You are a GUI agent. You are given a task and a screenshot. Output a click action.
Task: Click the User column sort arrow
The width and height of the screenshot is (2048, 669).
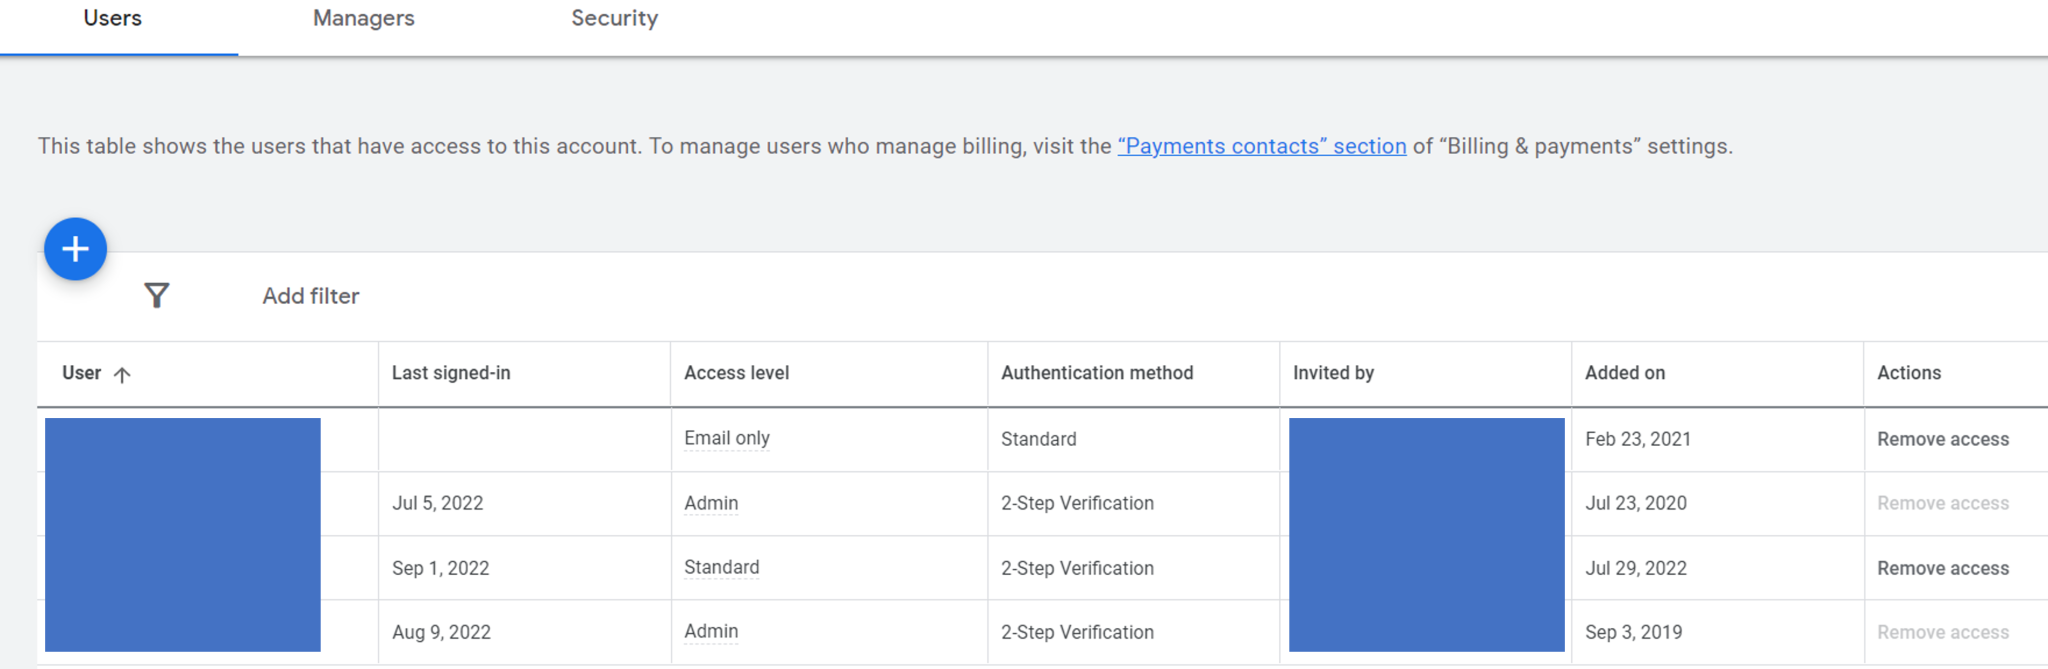pos(122,375)
